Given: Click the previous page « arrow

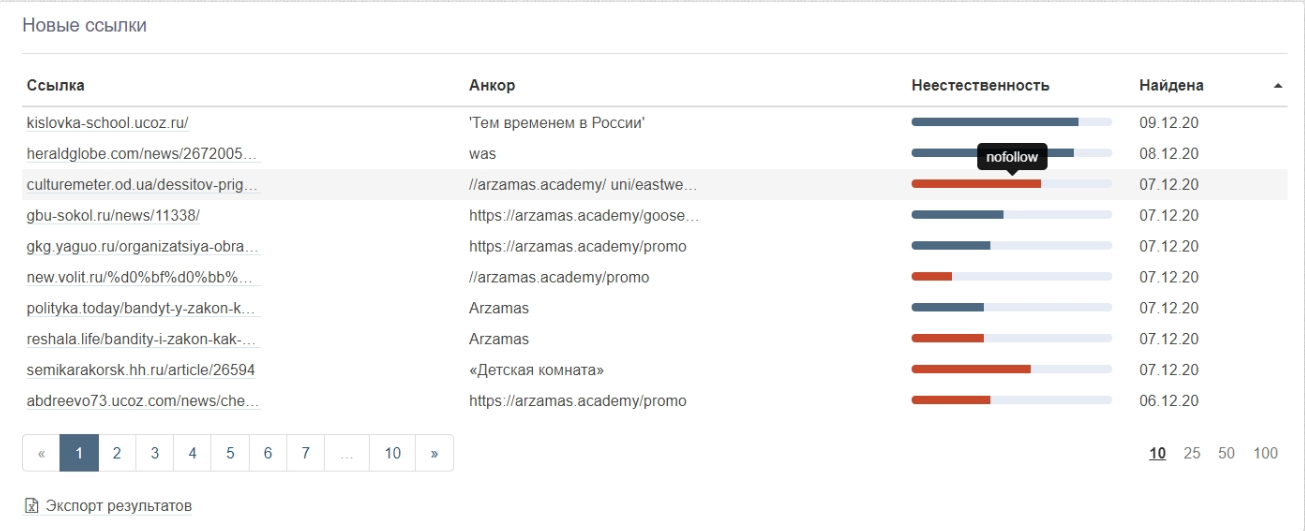Looking at the screenshot, I should [x=41, y=453].
